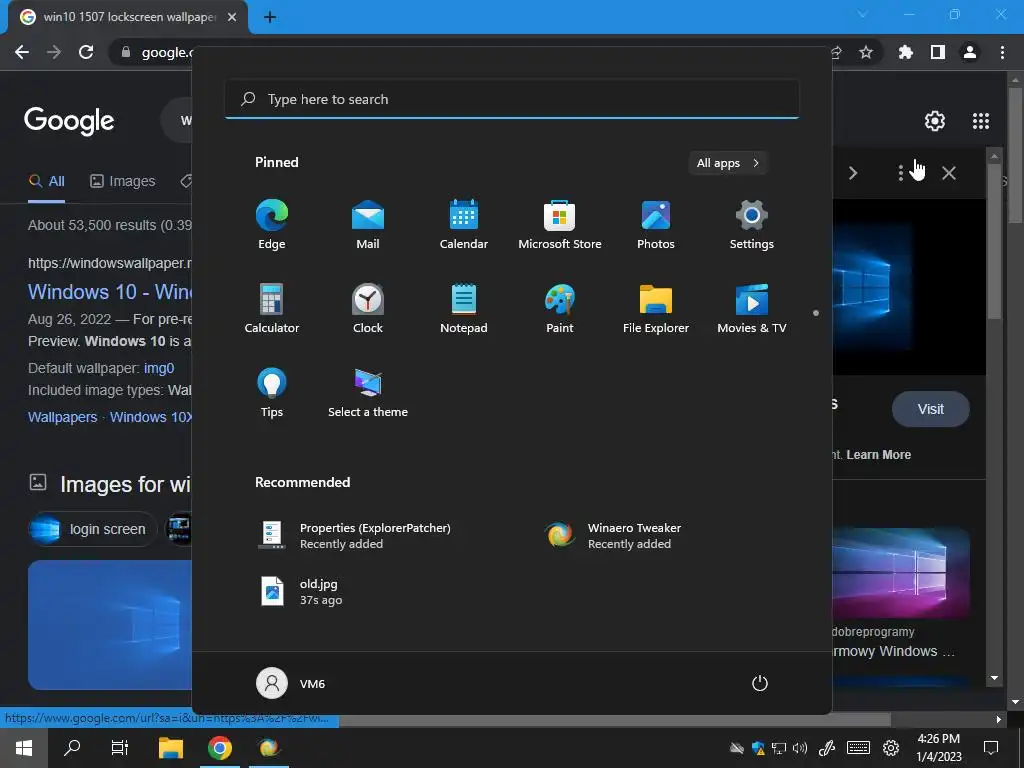The image size is (1024, 768).
Task: Open the Google apps grid
Action: pos(981,121)
